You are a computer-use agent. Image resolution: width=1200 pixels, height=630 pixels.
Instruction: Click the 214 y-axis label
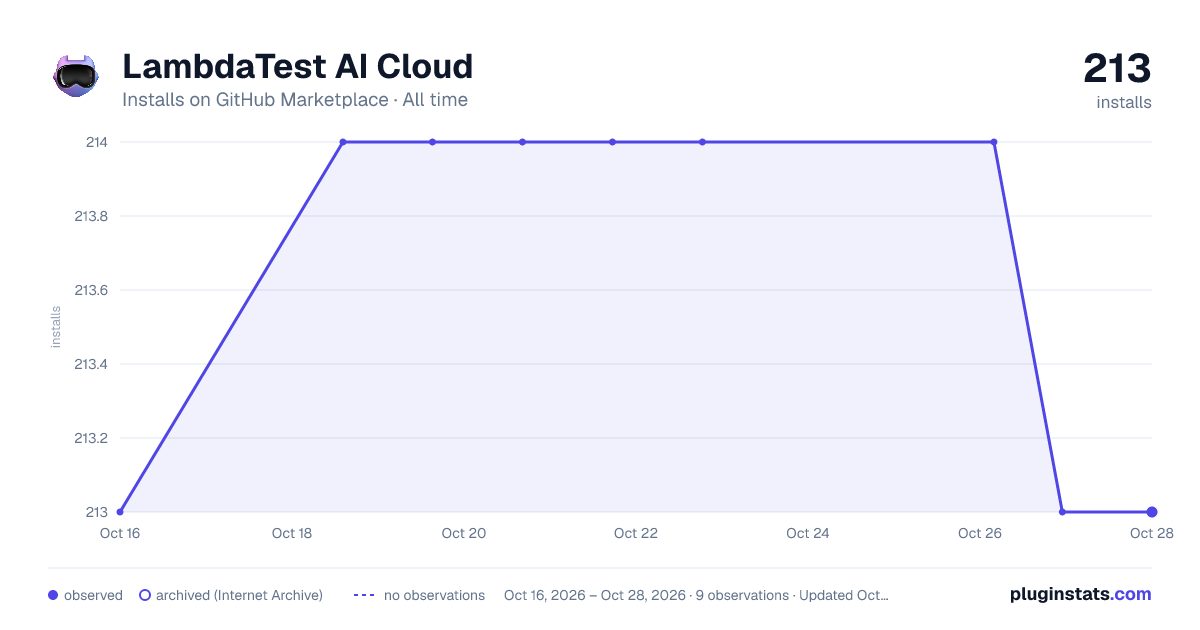pyautogui.click(x=96, y=142)
